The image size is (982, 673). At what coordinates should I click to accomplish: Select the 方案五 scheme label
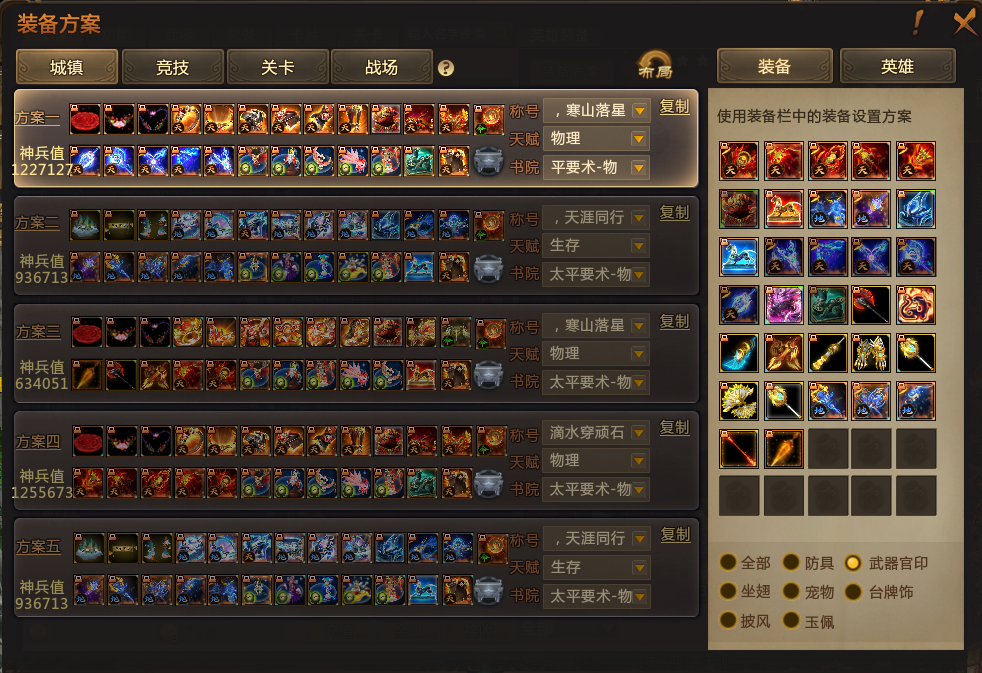(x=38, y=547)
